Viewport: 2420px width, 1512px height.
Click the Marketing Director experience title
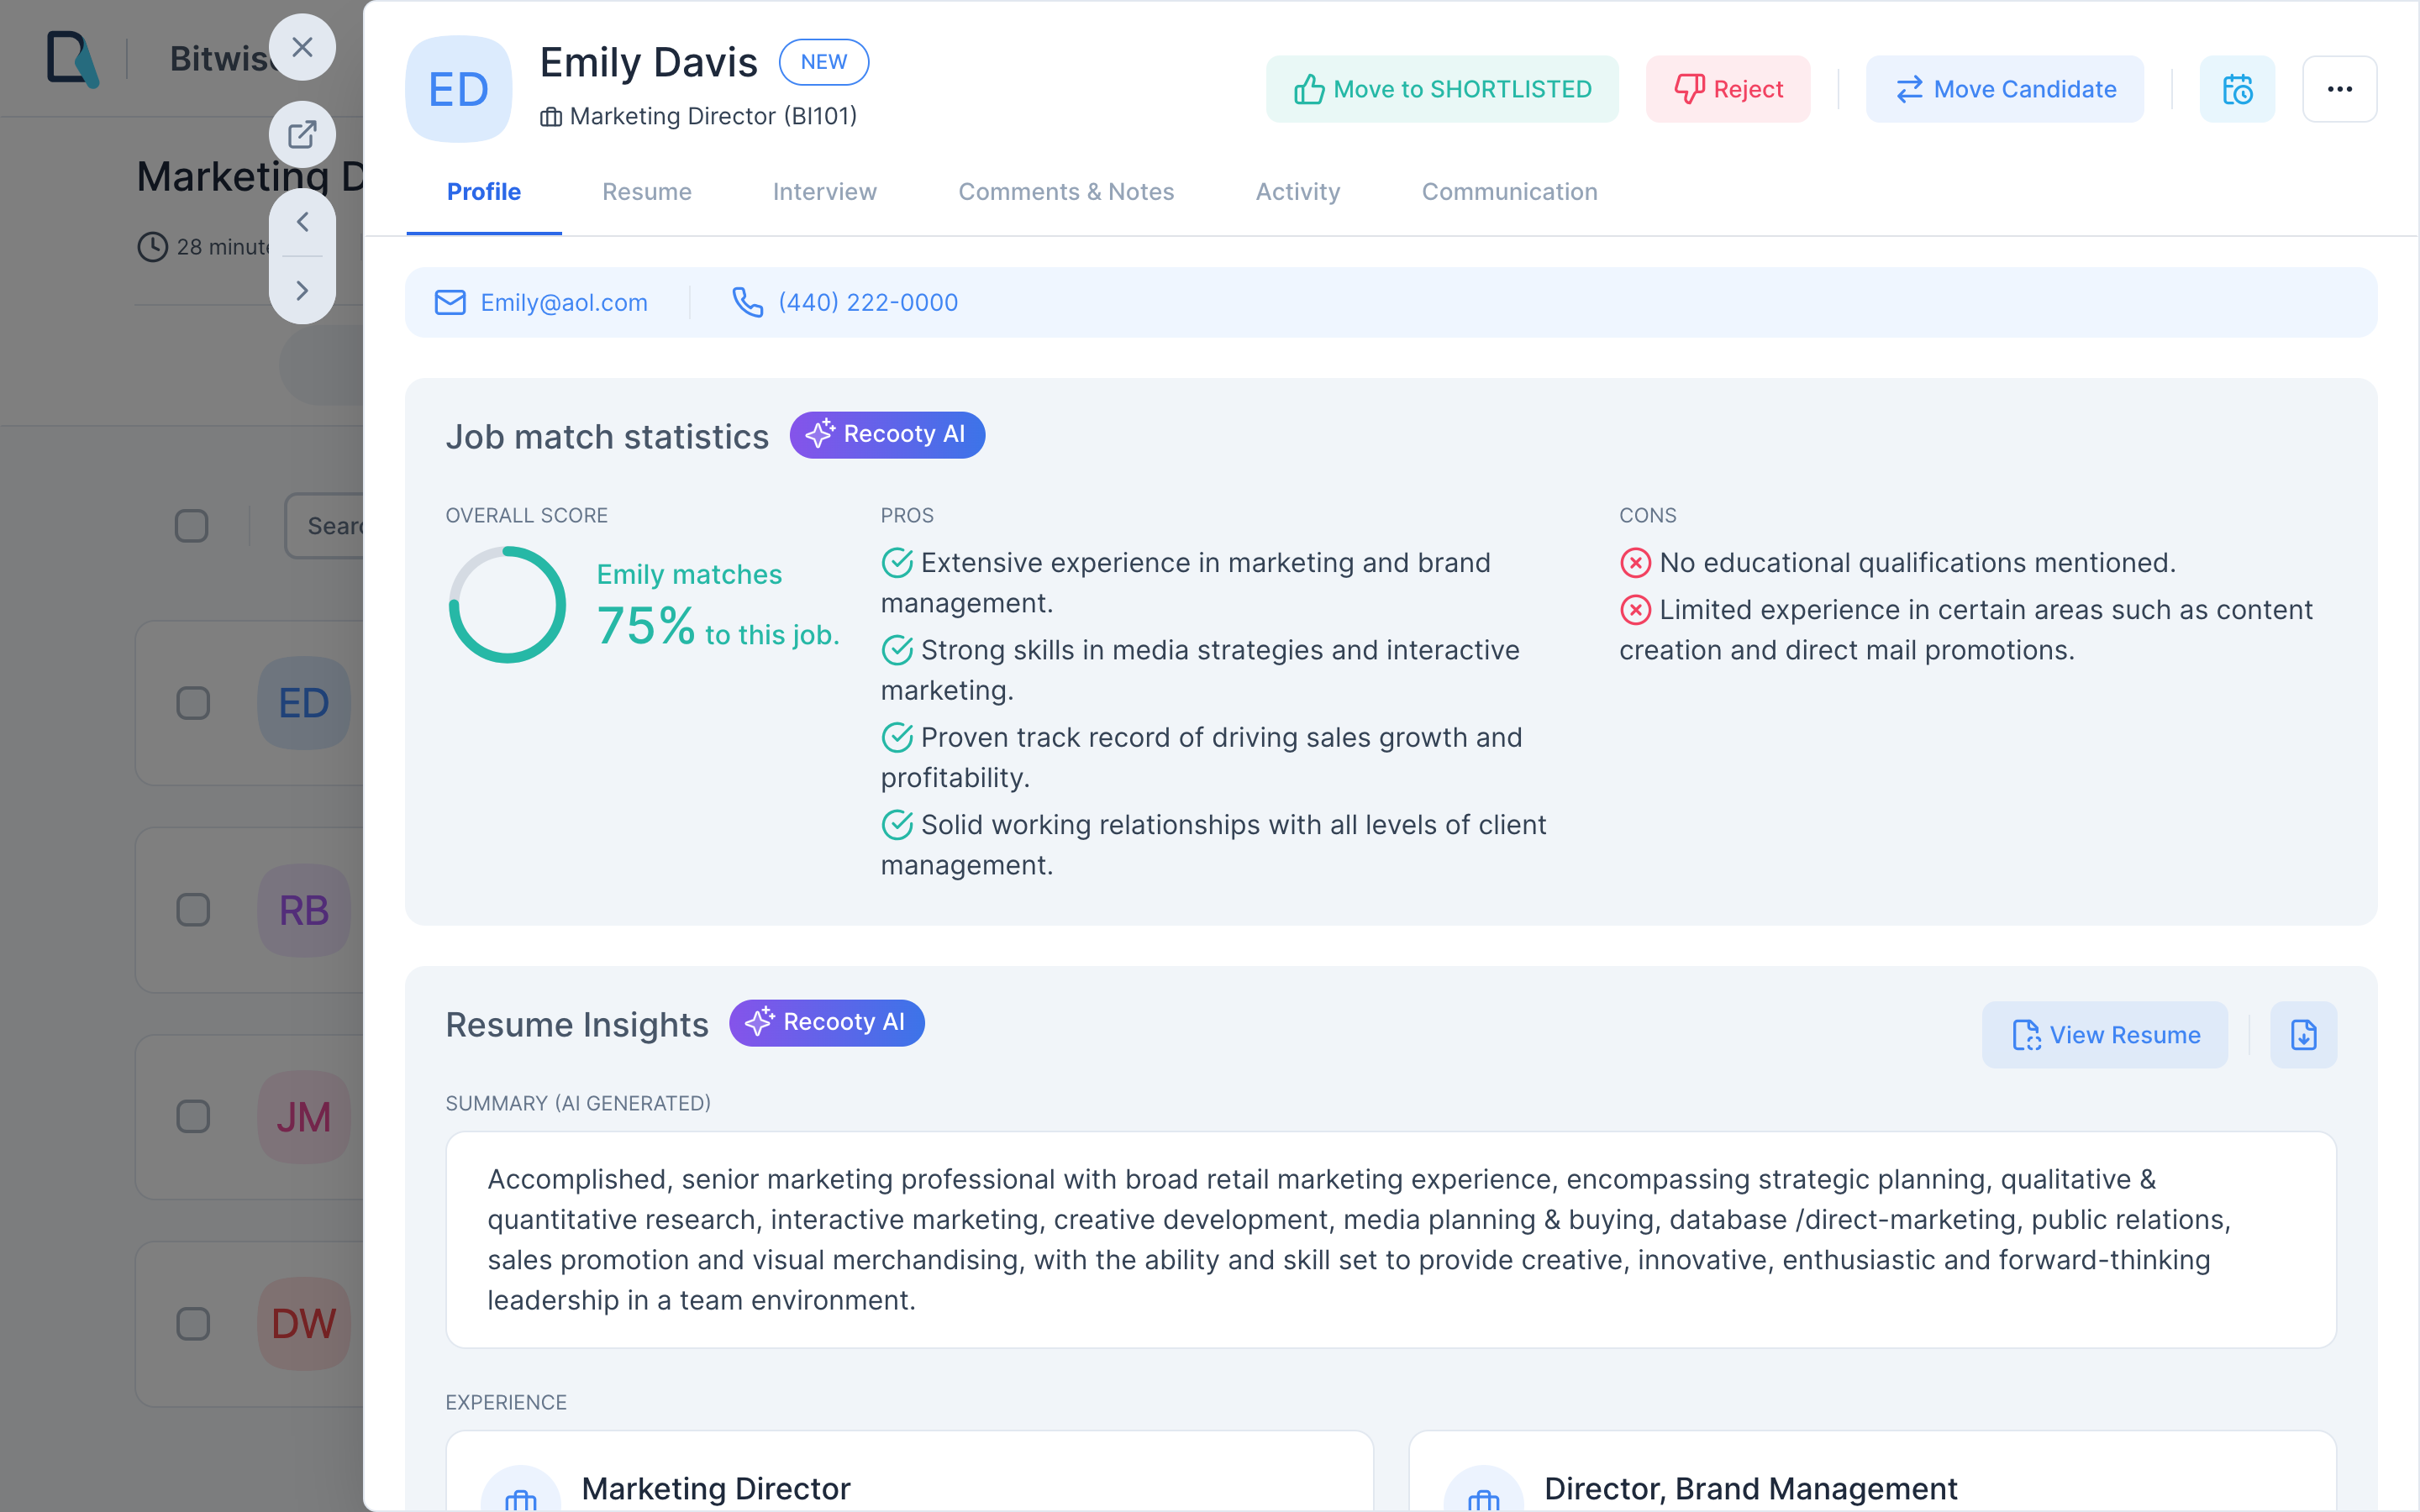(716, 1489)
